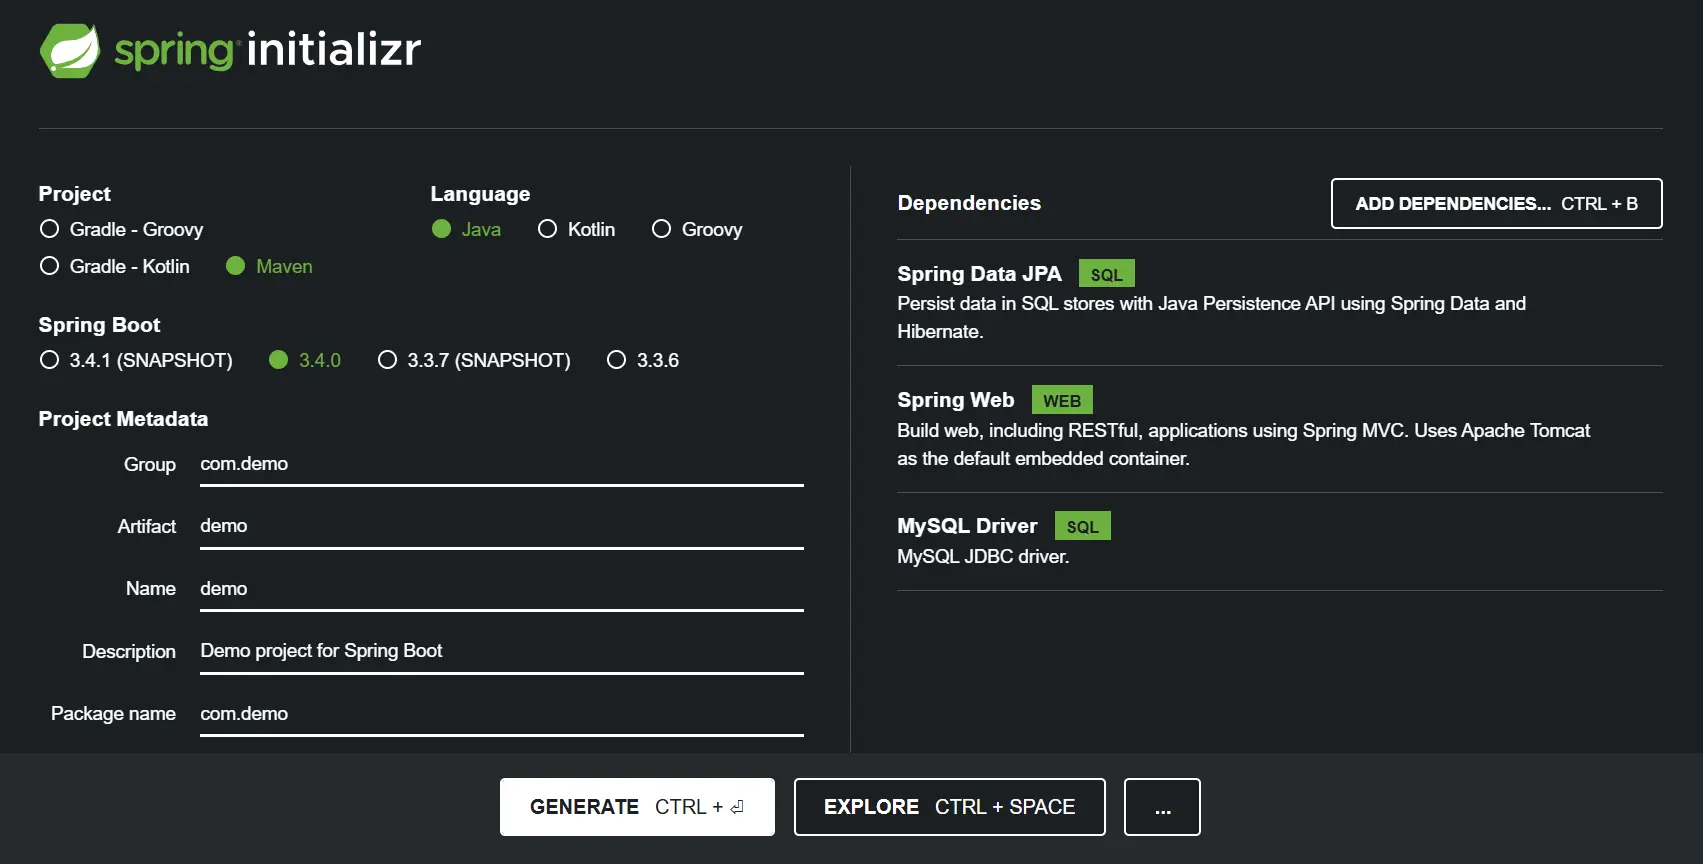Choose Maven as project type

pyautogui.click(x=269, y=266)
